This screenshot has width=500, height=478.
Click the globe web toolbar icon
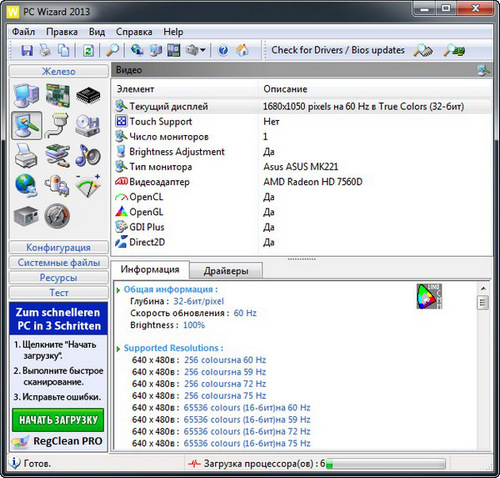tap(137, 50)
